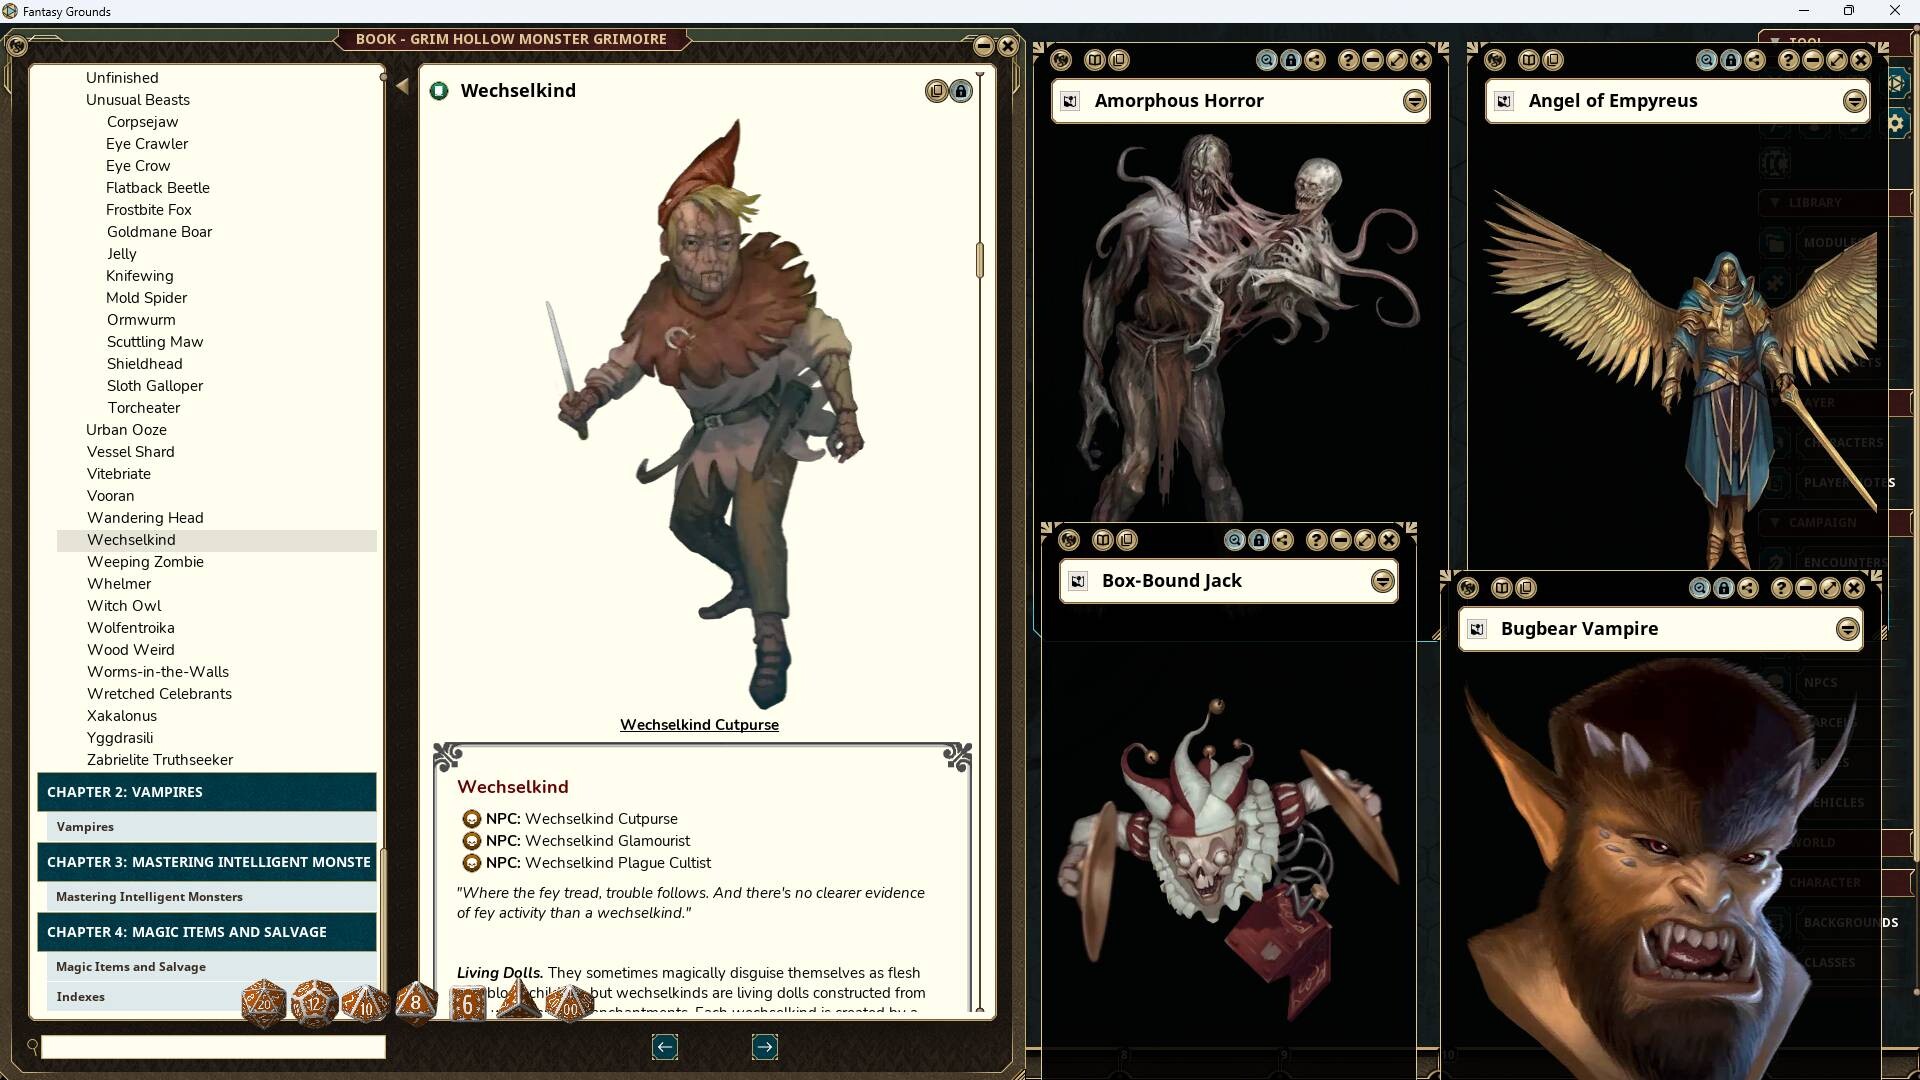Click image type icon beside Bugbear Vampire title

[1477, 629]
